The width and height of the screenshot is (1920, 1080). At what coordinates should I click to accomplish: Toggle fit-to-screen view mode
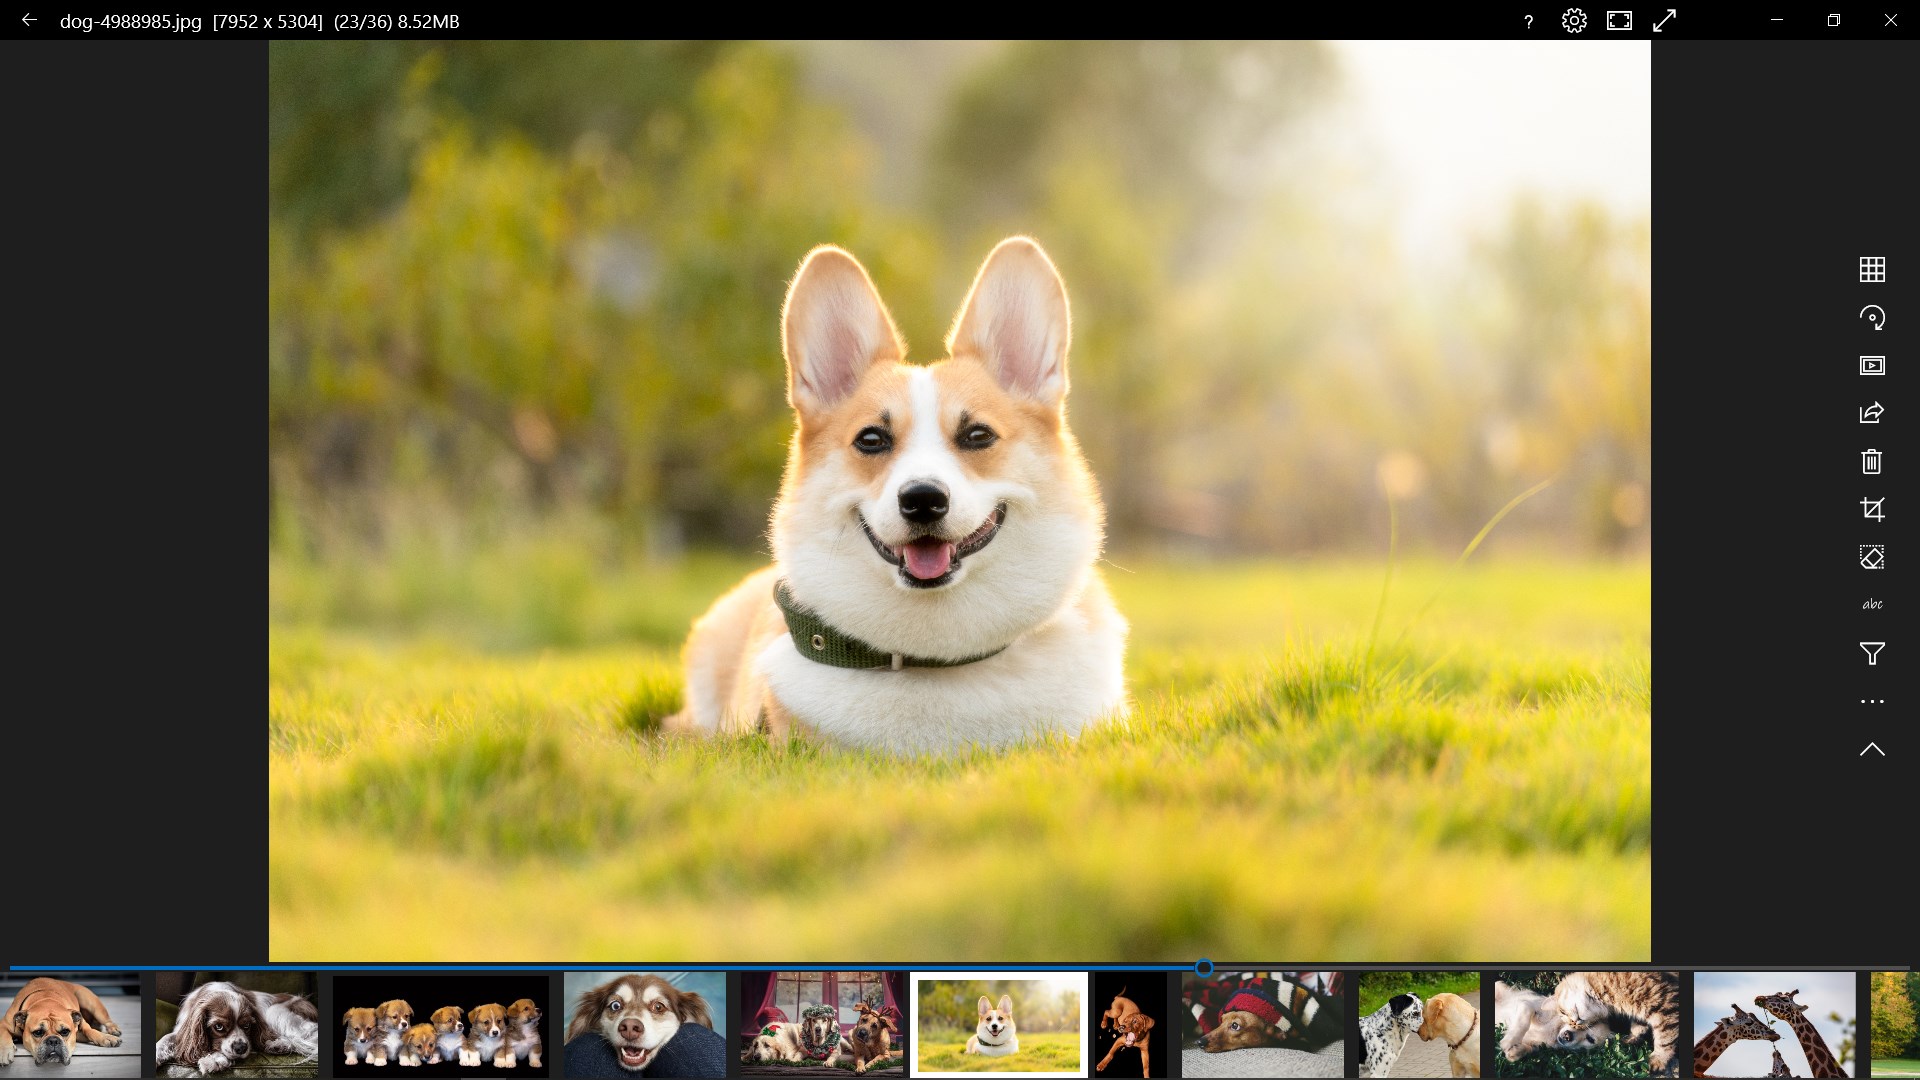(x=1619, y=21)
